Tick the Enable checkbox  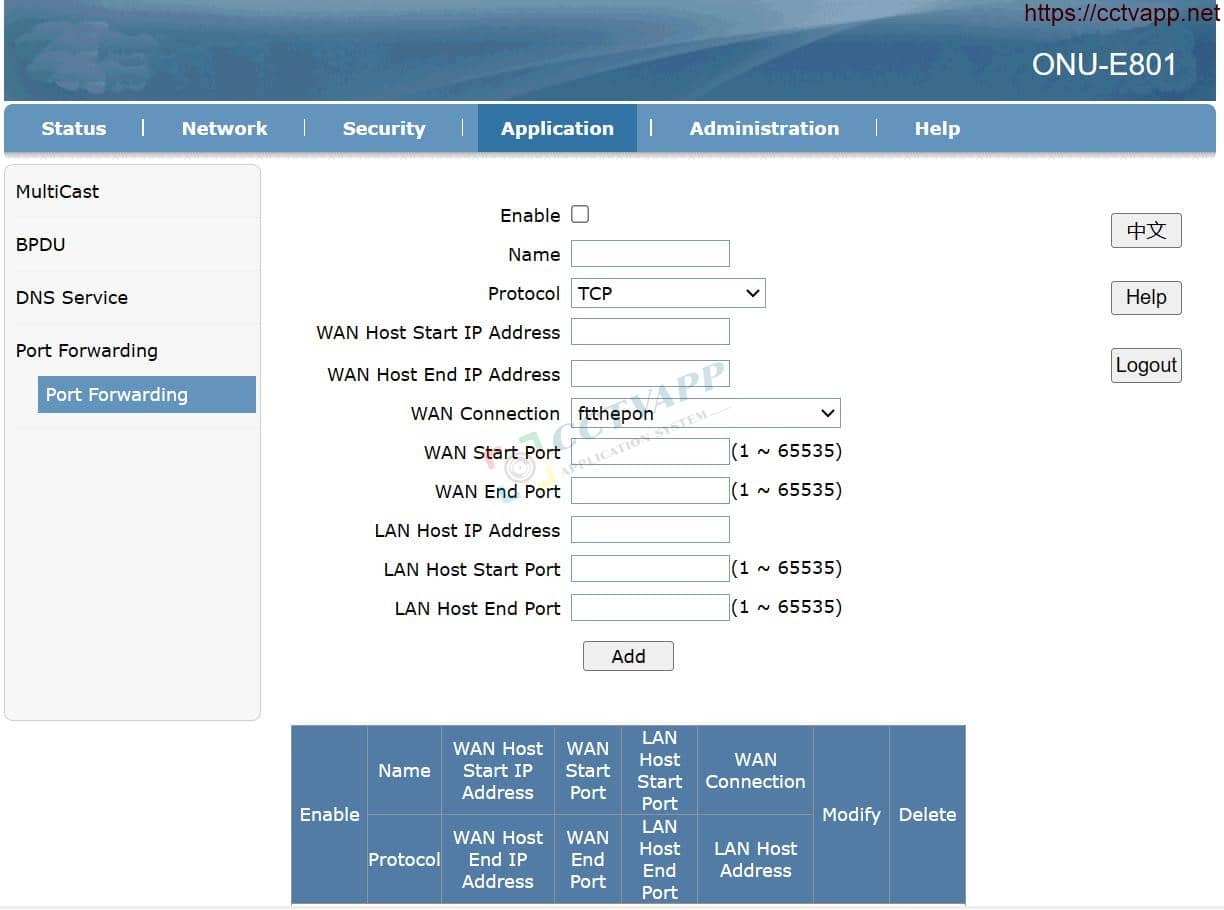click(x=580, y=214)
